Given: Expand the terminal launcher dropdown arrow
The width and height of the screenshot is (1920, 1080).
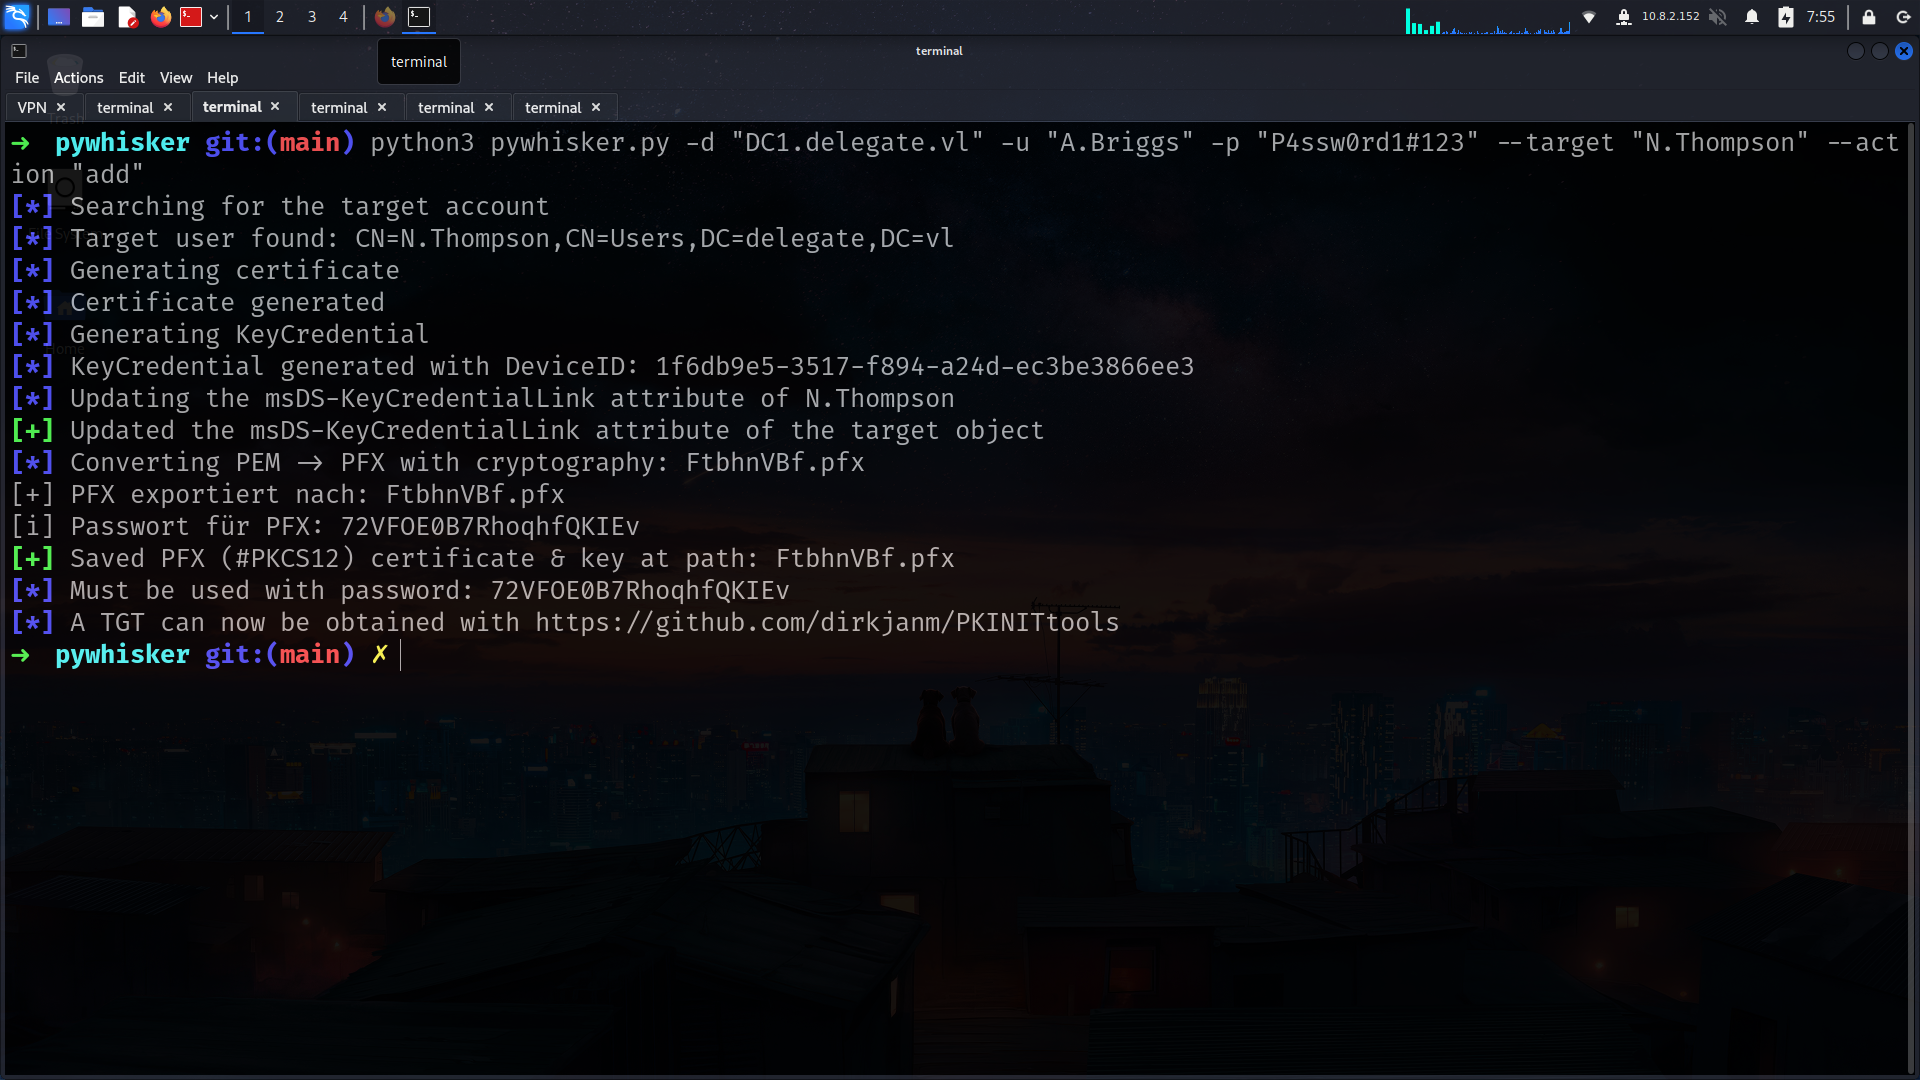Looking at the screenshot, I should click(x=214, y=17).
